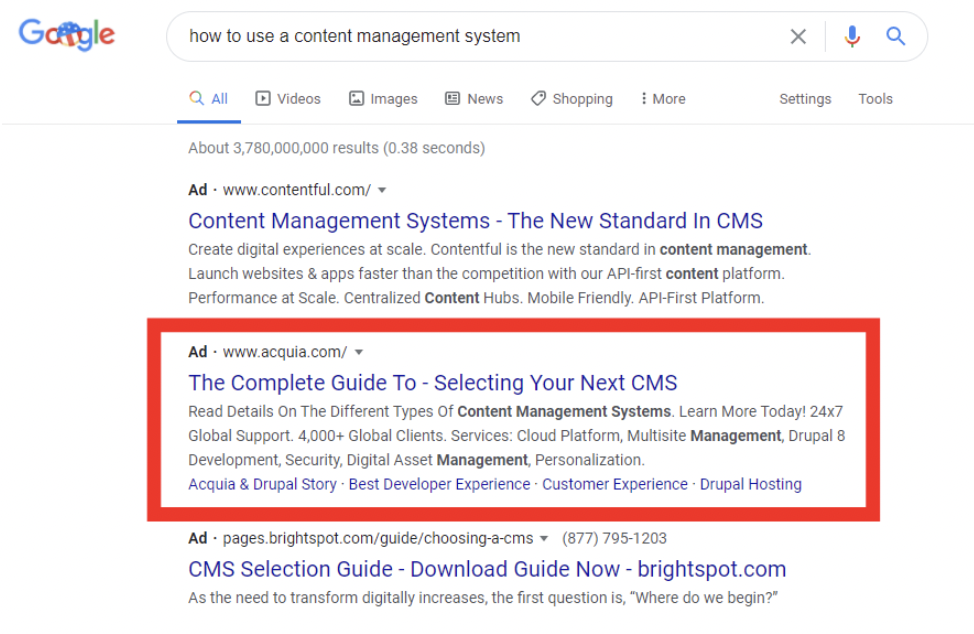974x634 pixels.
Task: Switch to the Images tab
Action: point(383,99)
